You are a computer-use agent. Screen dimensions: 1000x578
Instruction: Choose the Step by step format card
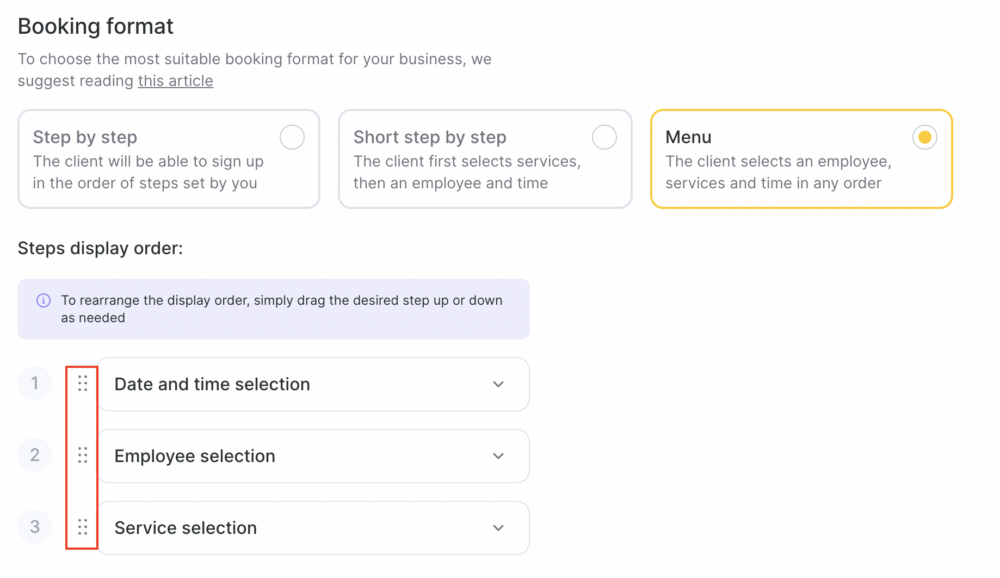click(169, 159)
